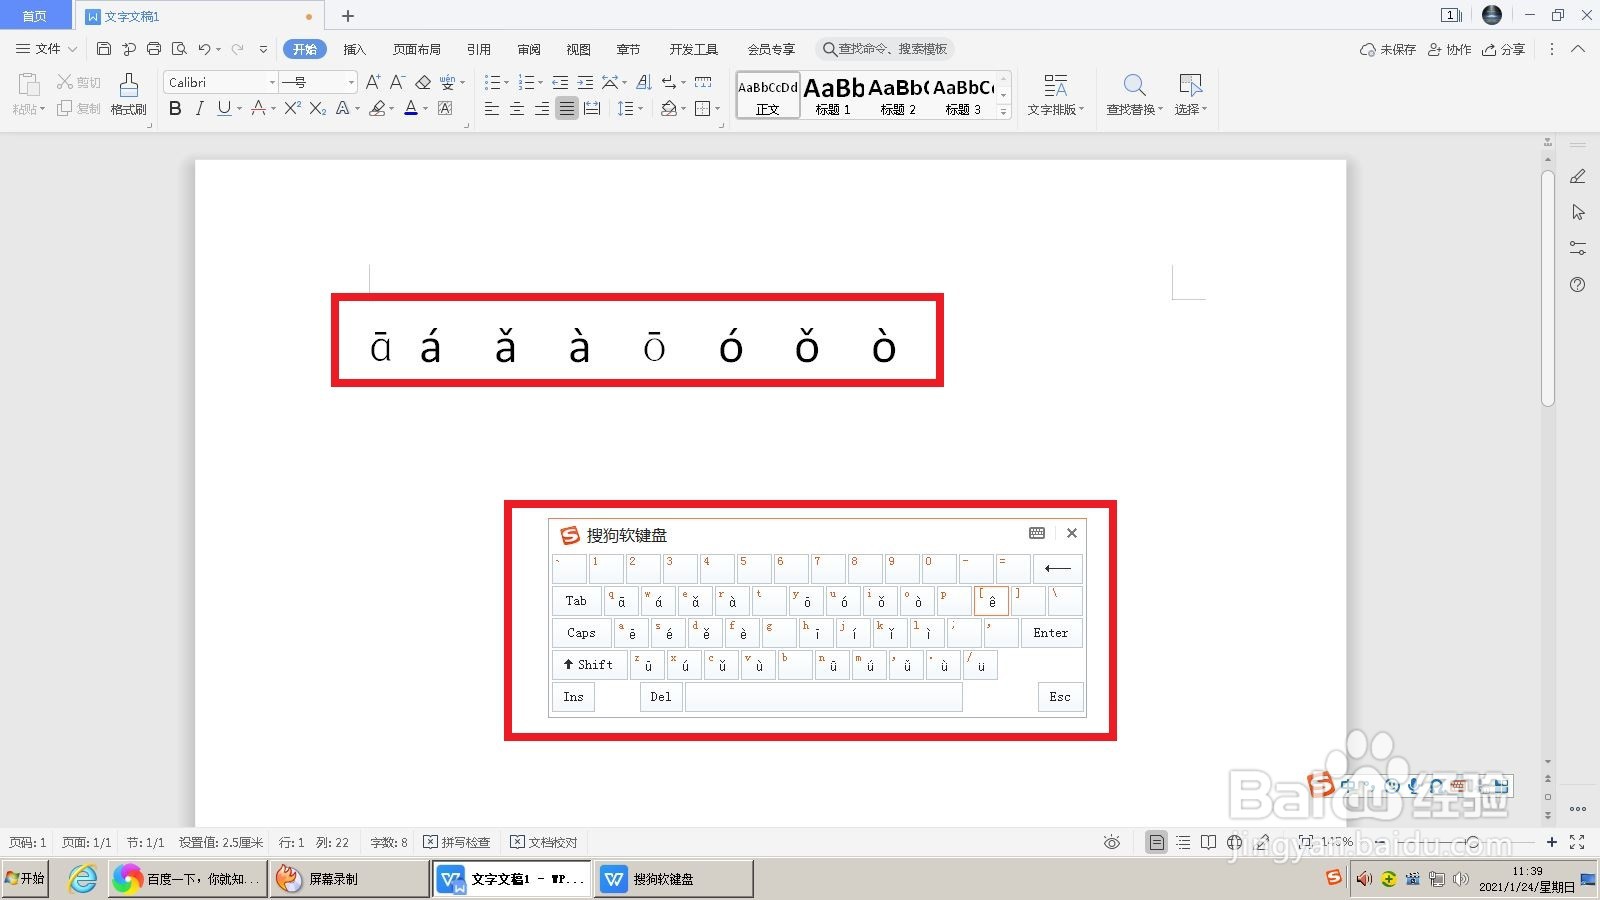Screen dimensions: 1600x900
Task: Decrease font size with the A- icon
Action: (x=397, y=82)
